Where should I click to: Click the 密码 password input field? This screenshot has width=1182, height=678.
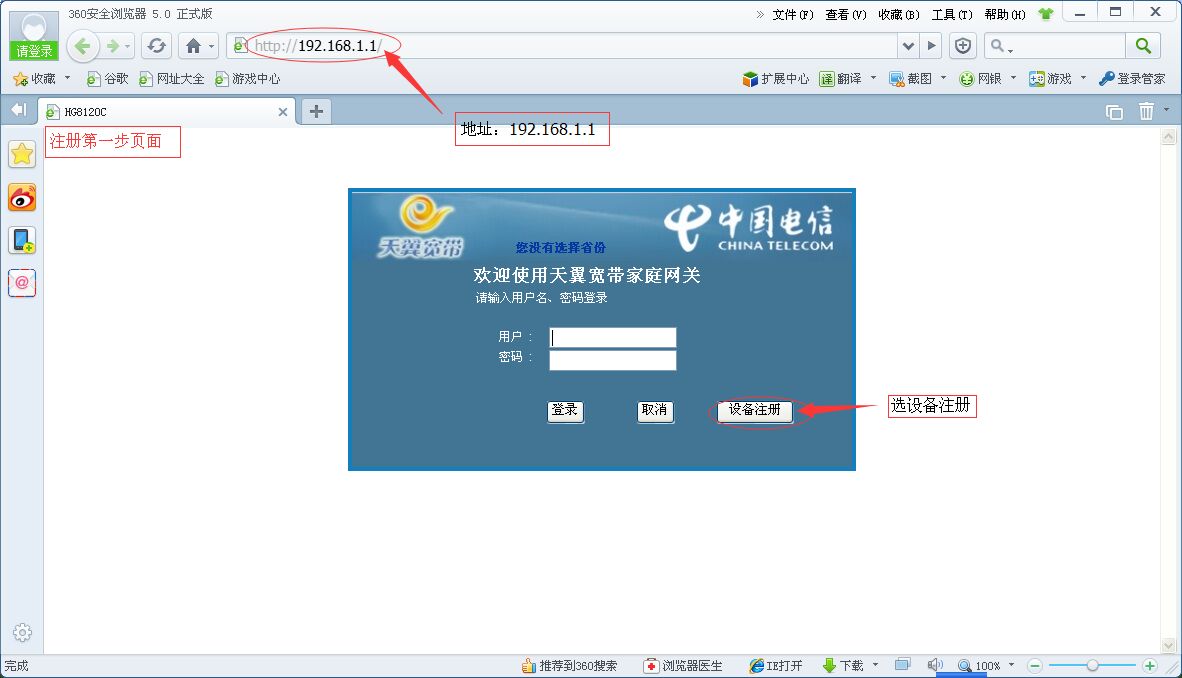pos(612,360)
